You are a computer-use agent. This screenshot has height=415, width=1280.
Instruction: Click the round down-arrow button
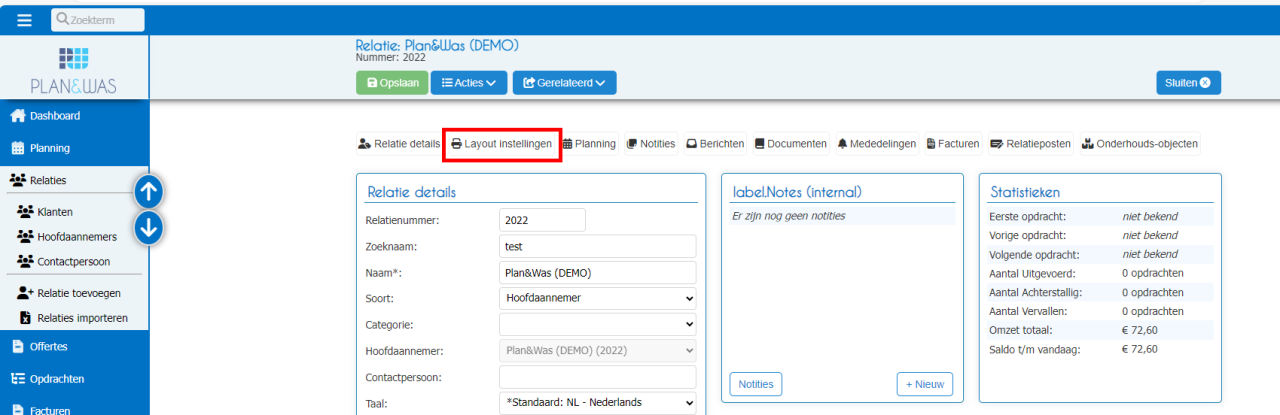149,228
